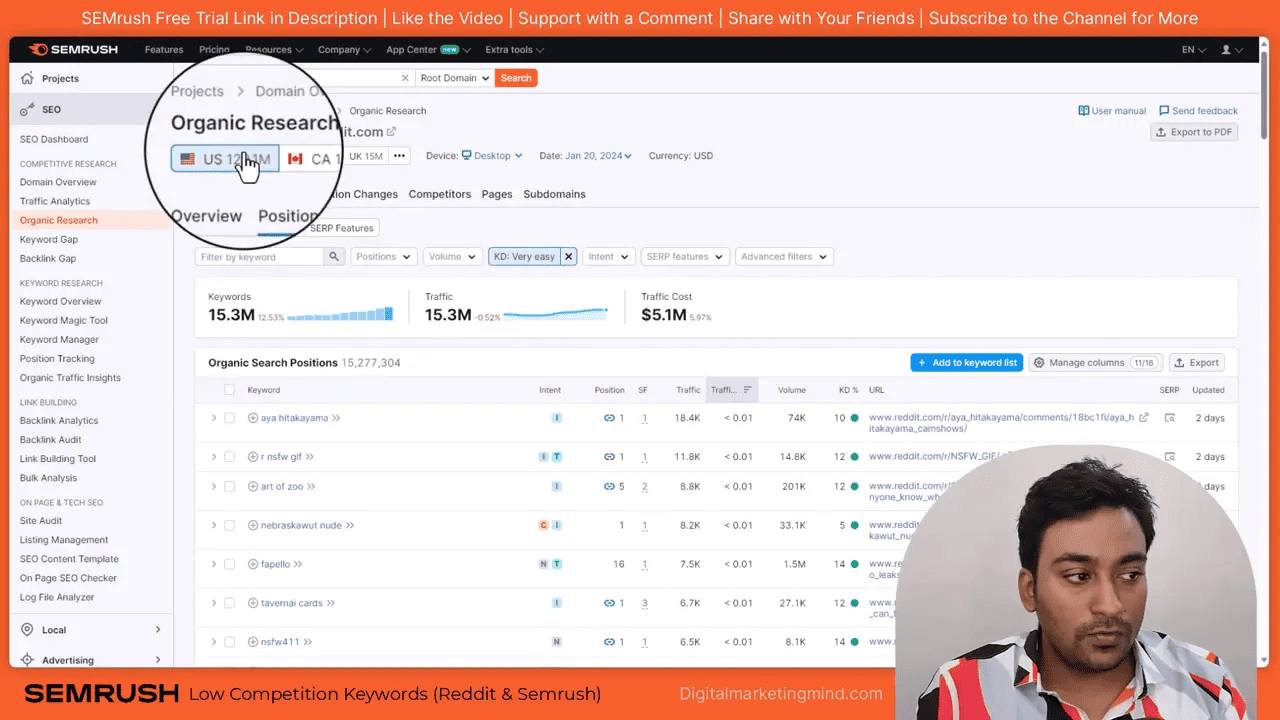The image size is (1280, 720).
Task: Click the Add to keyword list button
Action: tap(966, 362)
